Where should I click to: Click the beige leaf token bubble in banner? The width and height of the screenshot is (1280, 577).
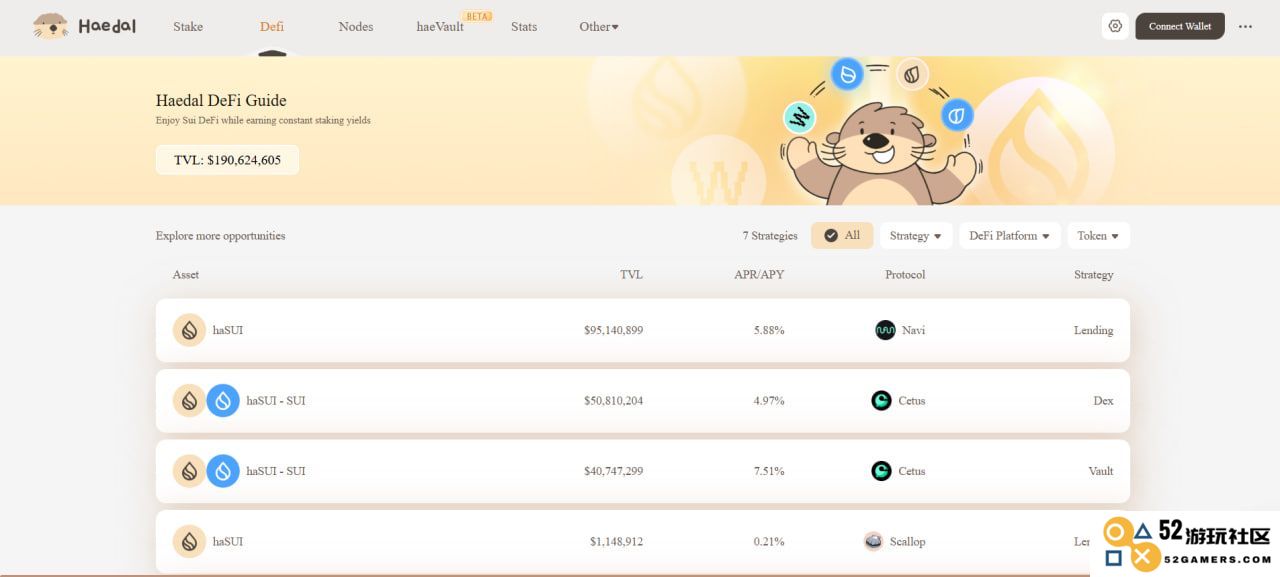912,74
